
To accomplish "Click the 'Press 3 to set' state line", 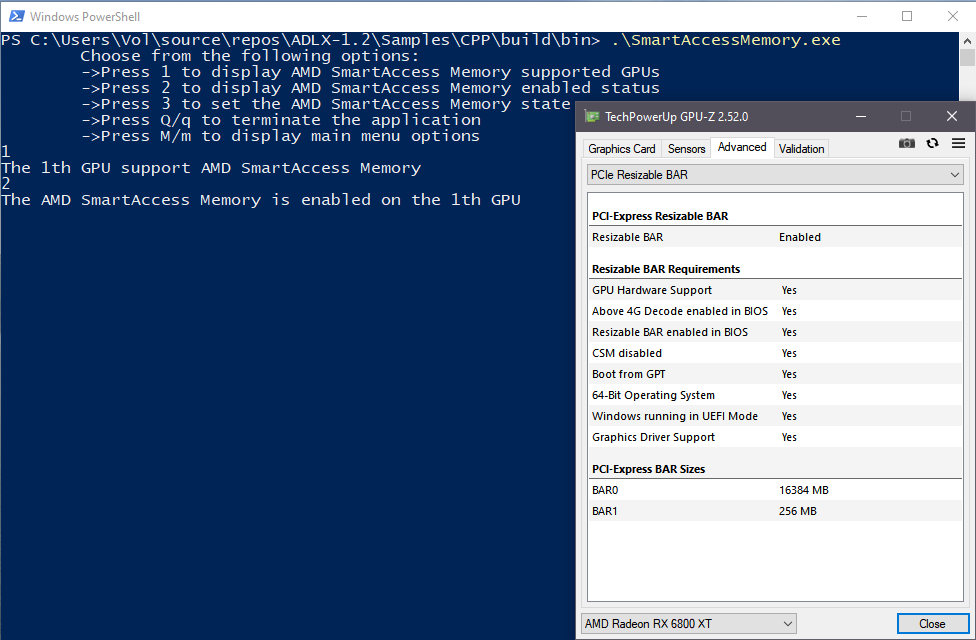I will tap(326, 104).
